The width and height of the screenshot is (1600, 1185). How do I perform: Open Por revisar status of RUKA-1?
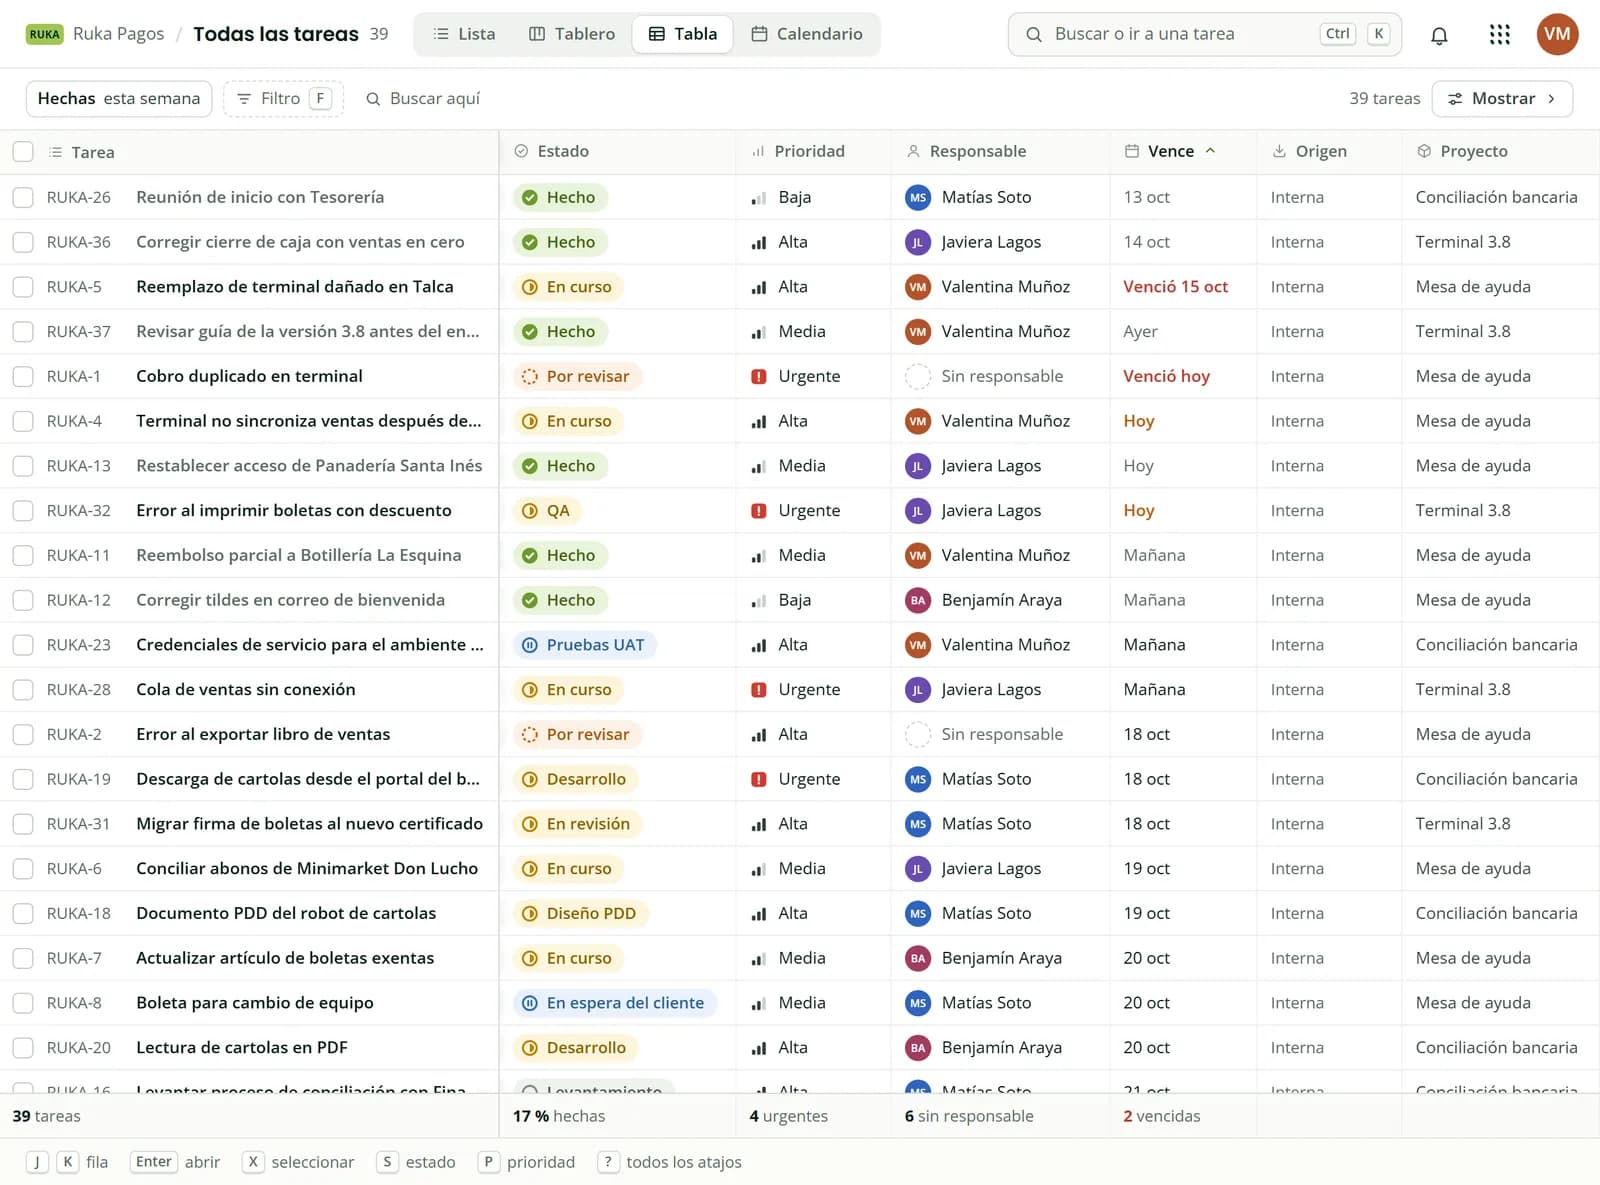coord(577,377)
